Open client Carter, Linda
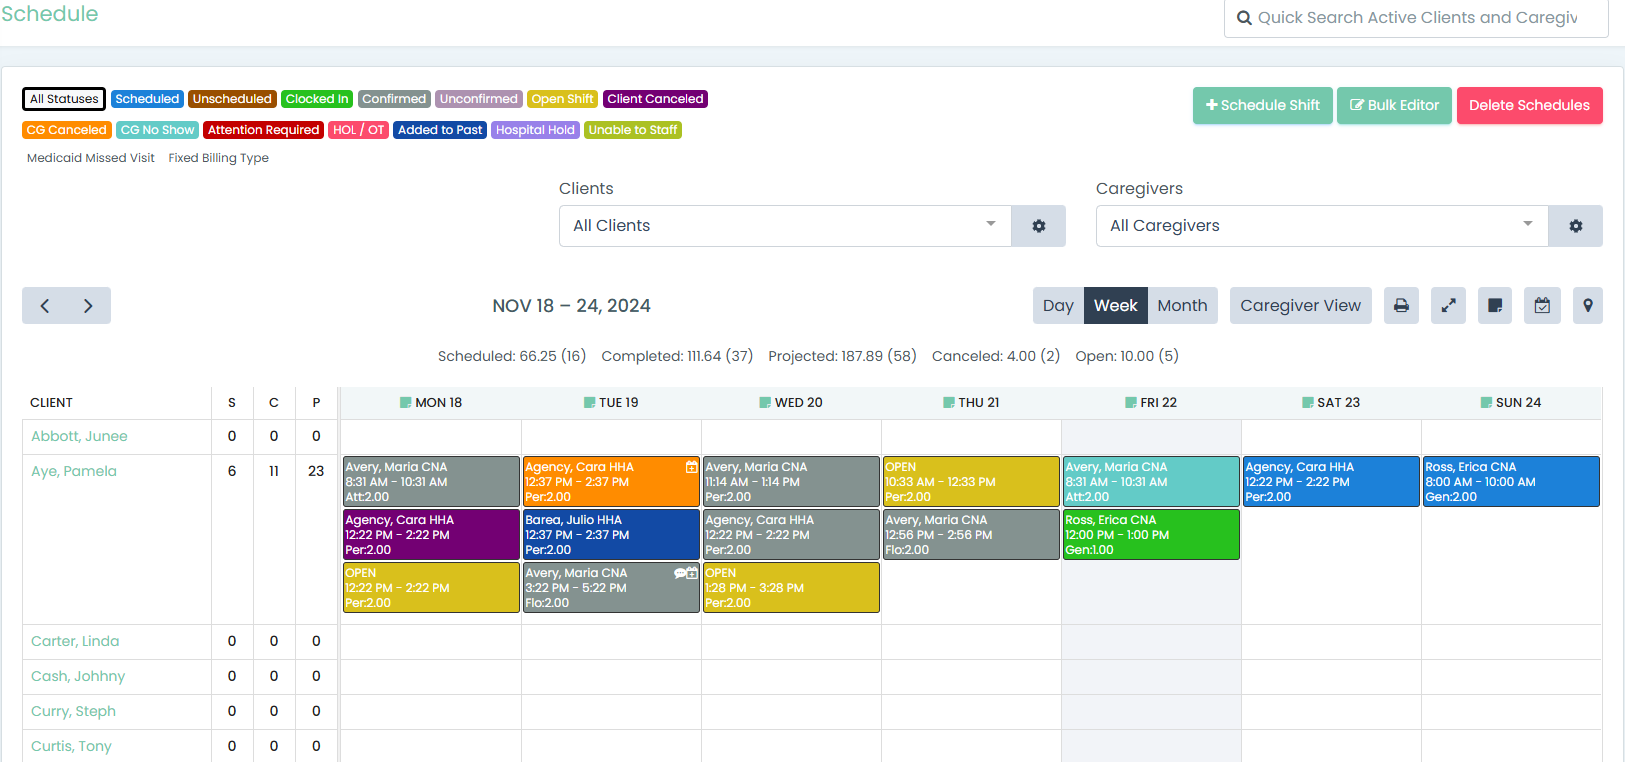Image resolution: width=1625 pixels, height=762 pixels. 75,641
